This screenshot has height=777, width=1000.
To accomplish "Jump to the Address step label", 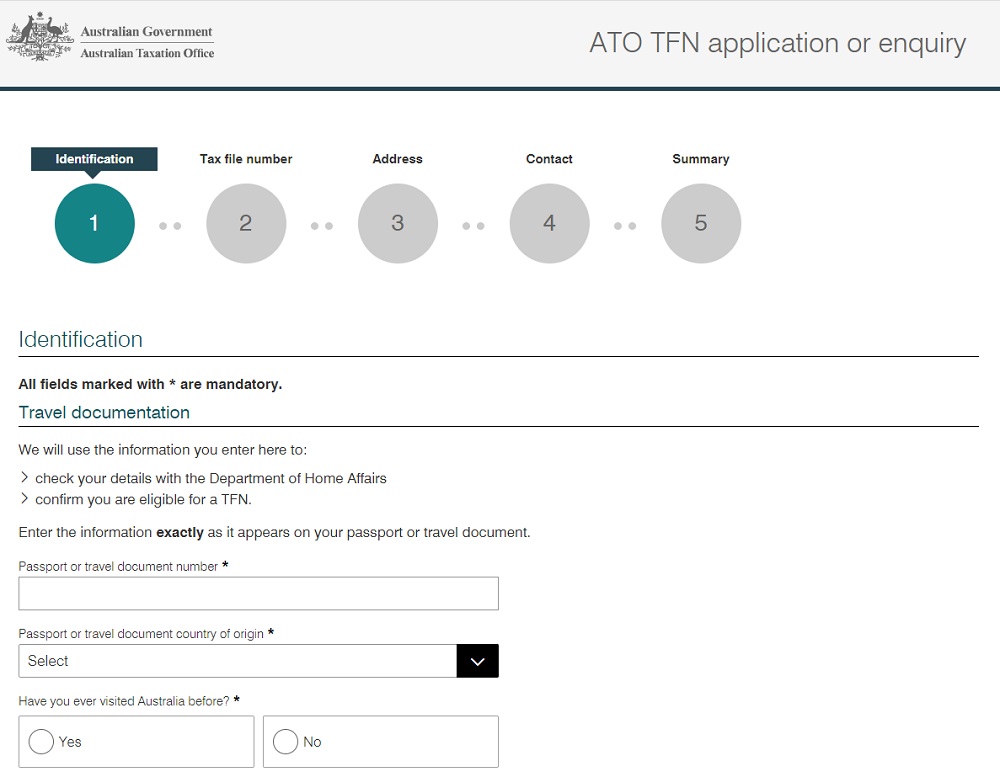I will click(x=397, y=159).
